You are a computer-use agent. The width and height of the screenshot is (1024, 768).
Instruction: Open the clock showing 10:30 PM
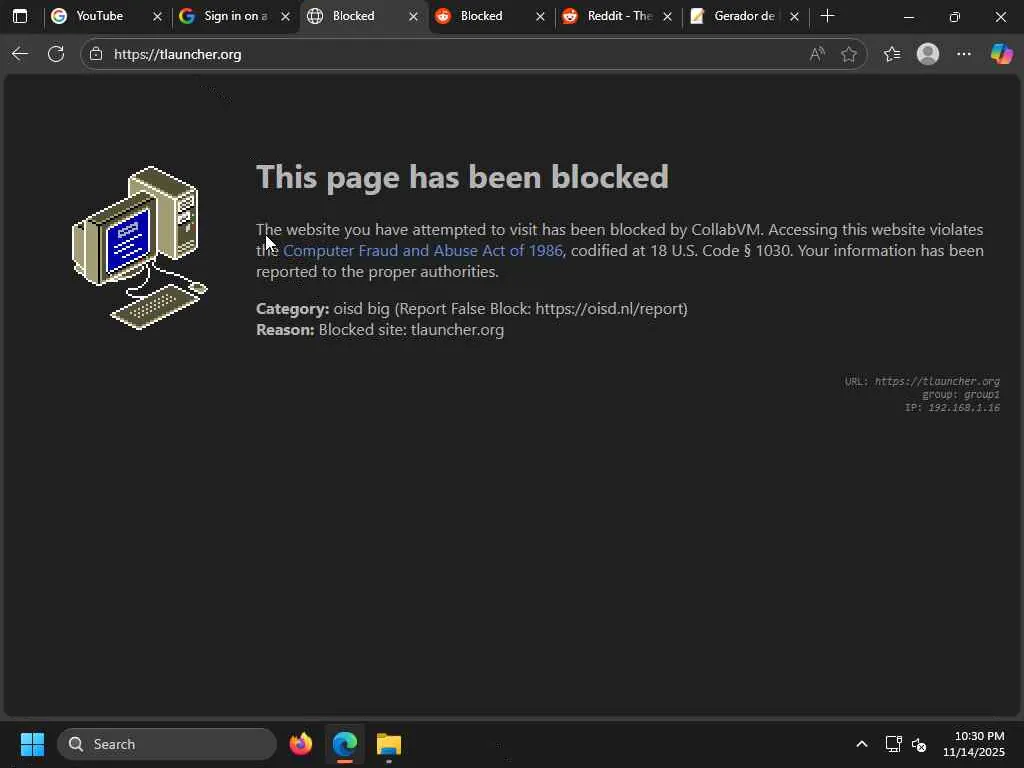pos(974,744)
